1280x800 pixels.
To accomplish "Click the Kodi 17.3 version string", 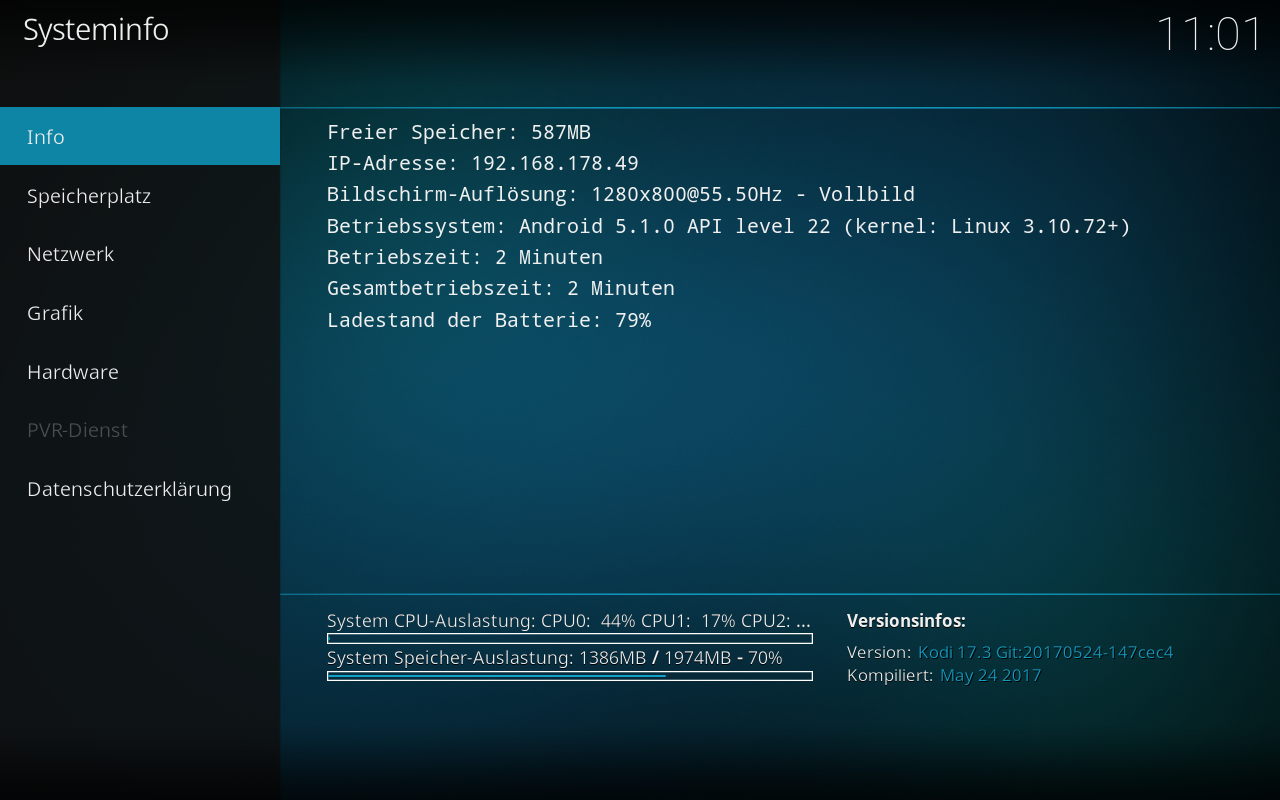I will pyautogui.click(x=1045, y=652).
